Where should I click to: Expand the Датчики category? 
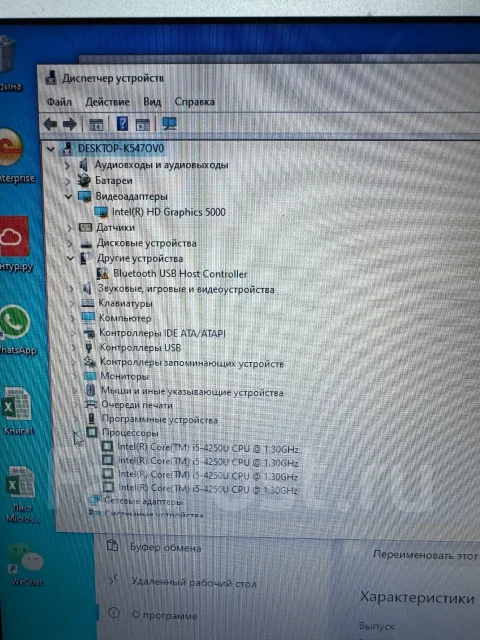69,228
